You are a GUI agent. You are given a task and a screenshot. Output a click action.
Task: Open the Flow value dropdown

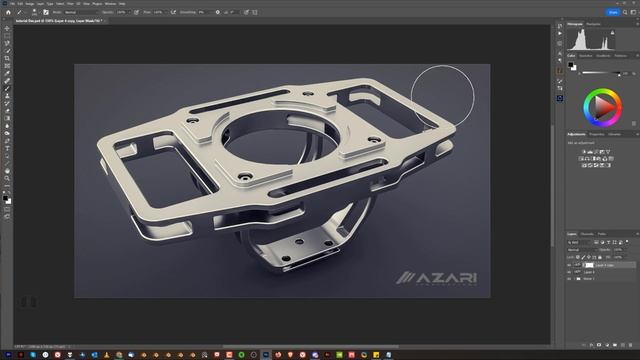click(165, 12)
